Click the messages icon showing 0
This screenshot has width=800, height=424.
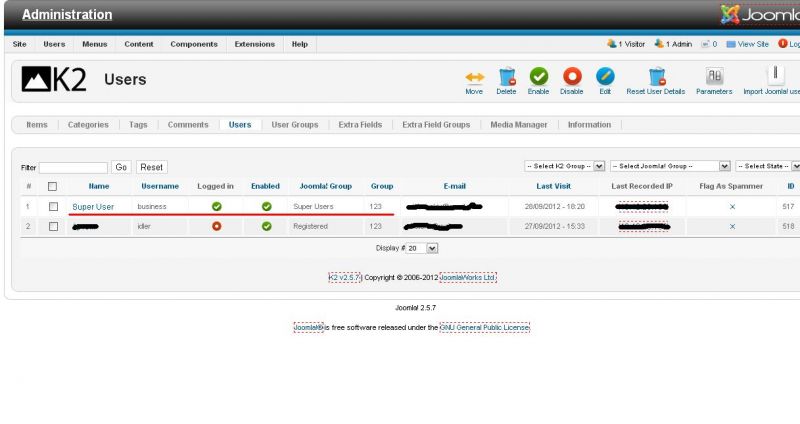(705, 44)
